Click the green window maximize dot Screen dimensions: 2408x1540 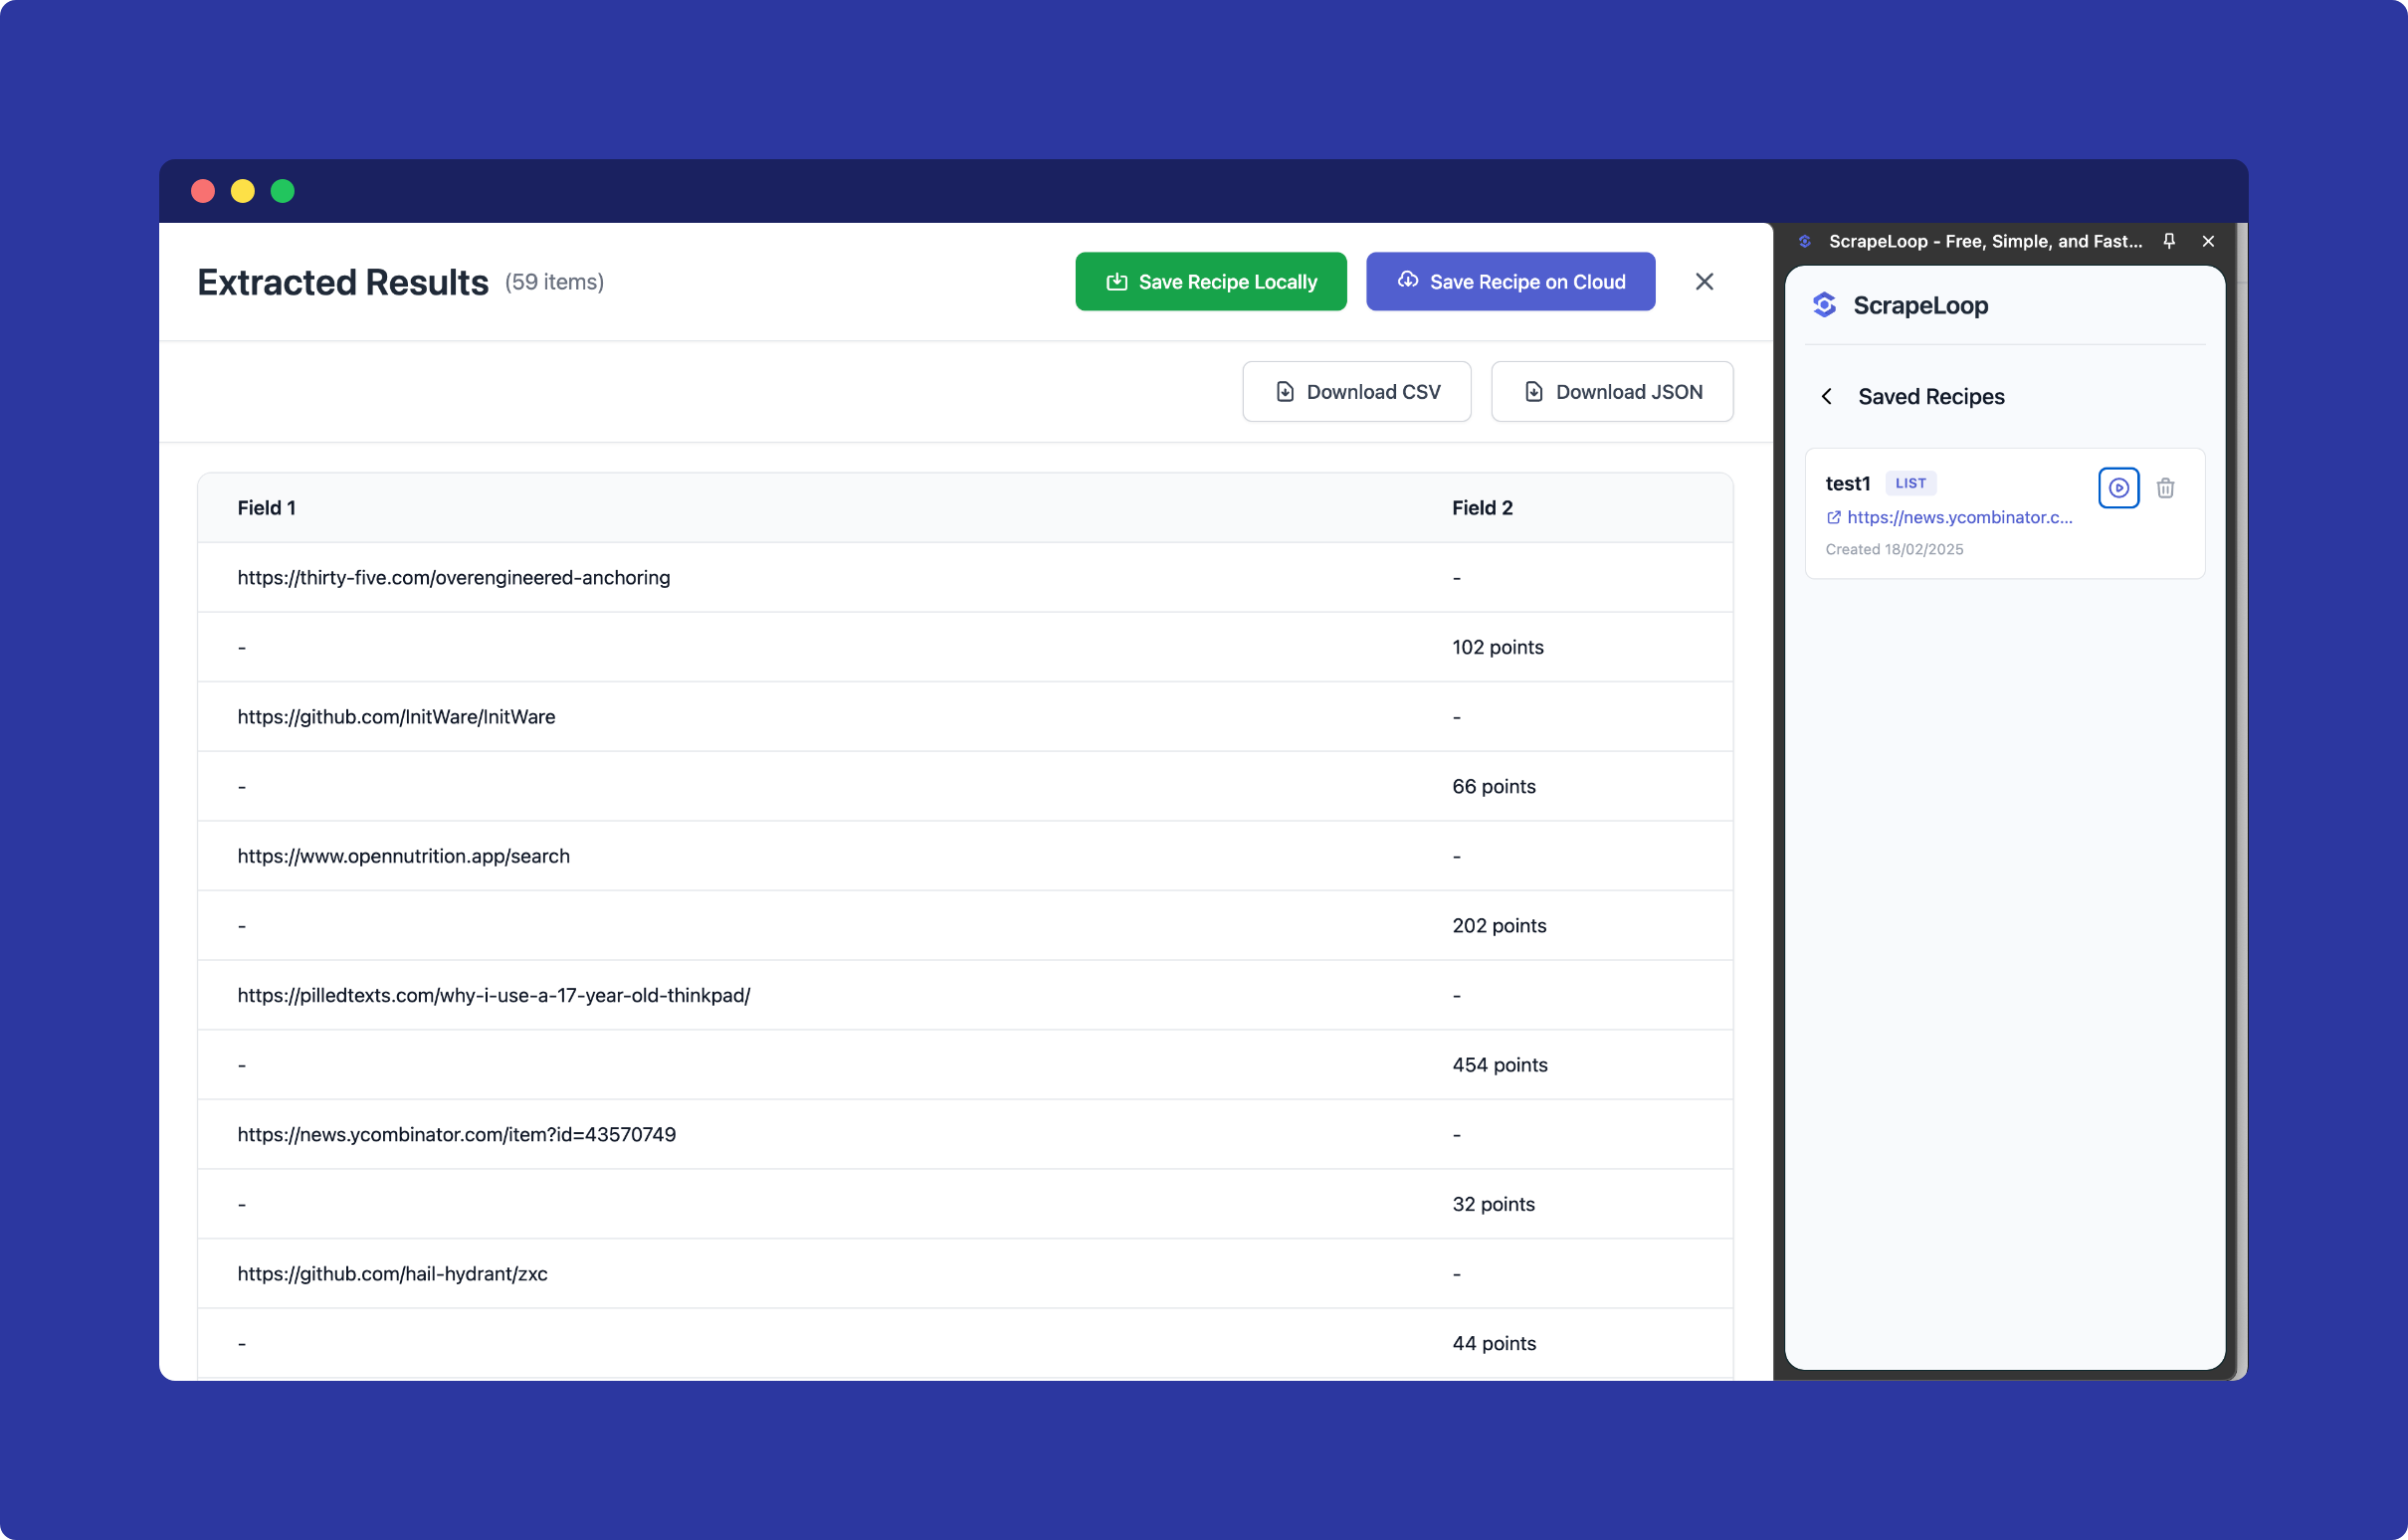[x=283, y=191]
